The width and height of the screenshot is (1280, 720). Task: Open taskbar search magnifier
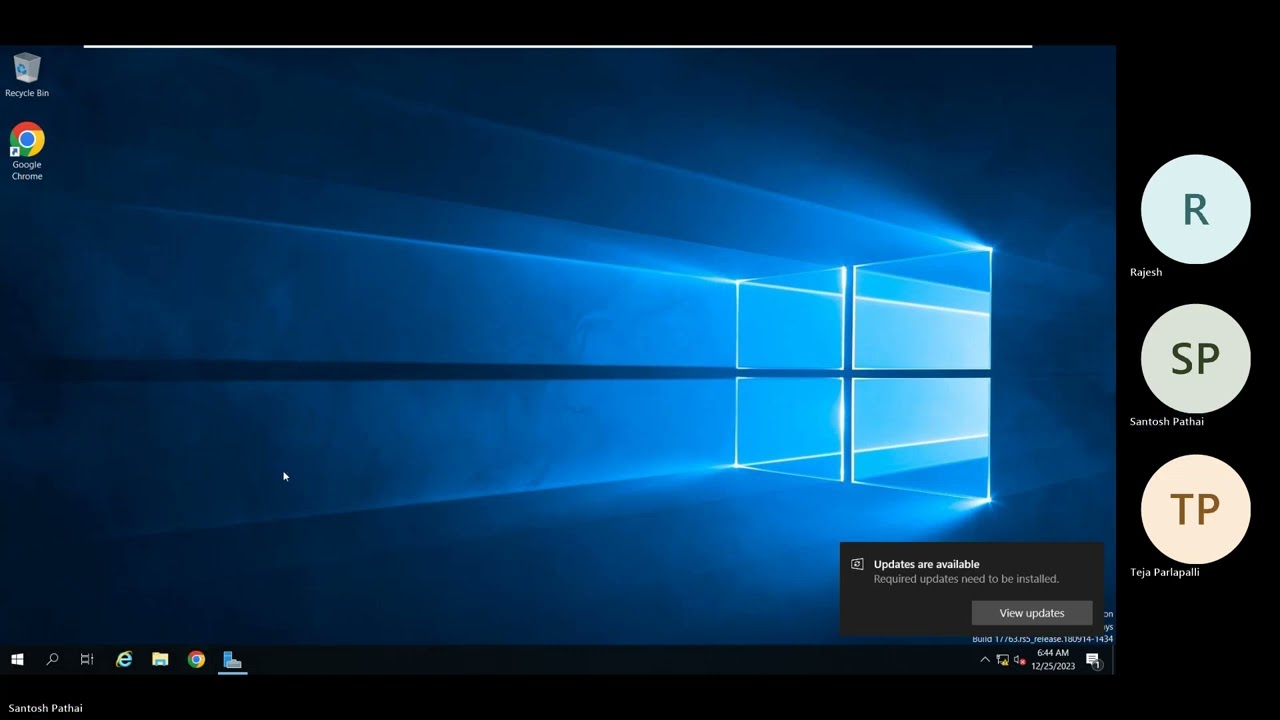coord(52,659)
